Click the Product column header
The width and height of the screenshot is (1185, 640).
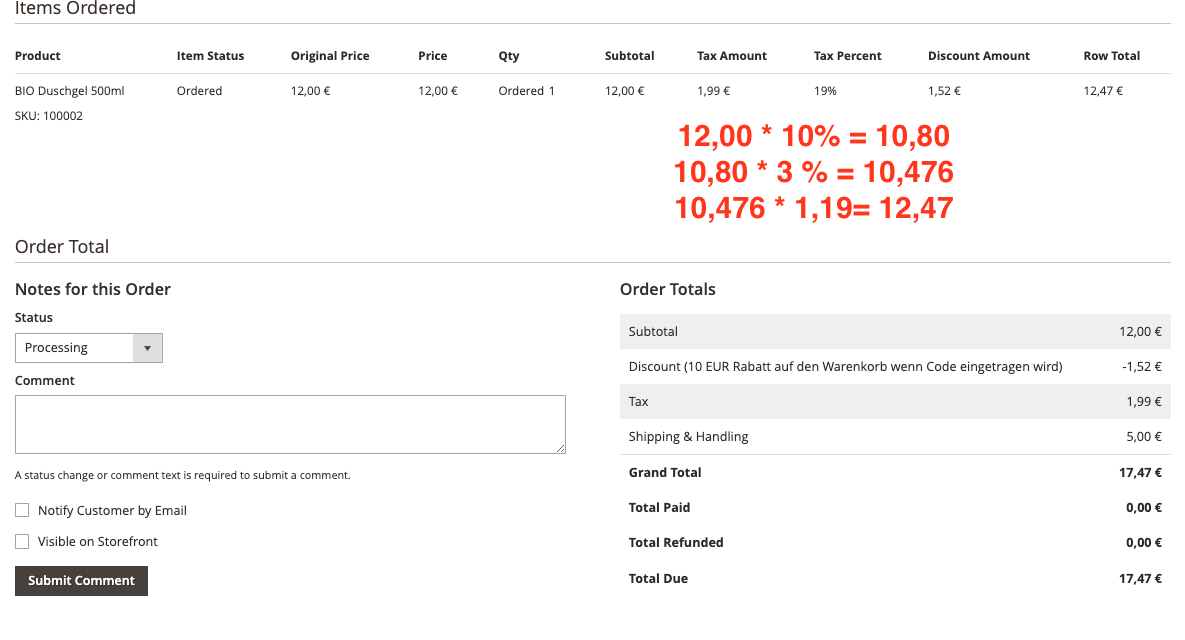36,56
